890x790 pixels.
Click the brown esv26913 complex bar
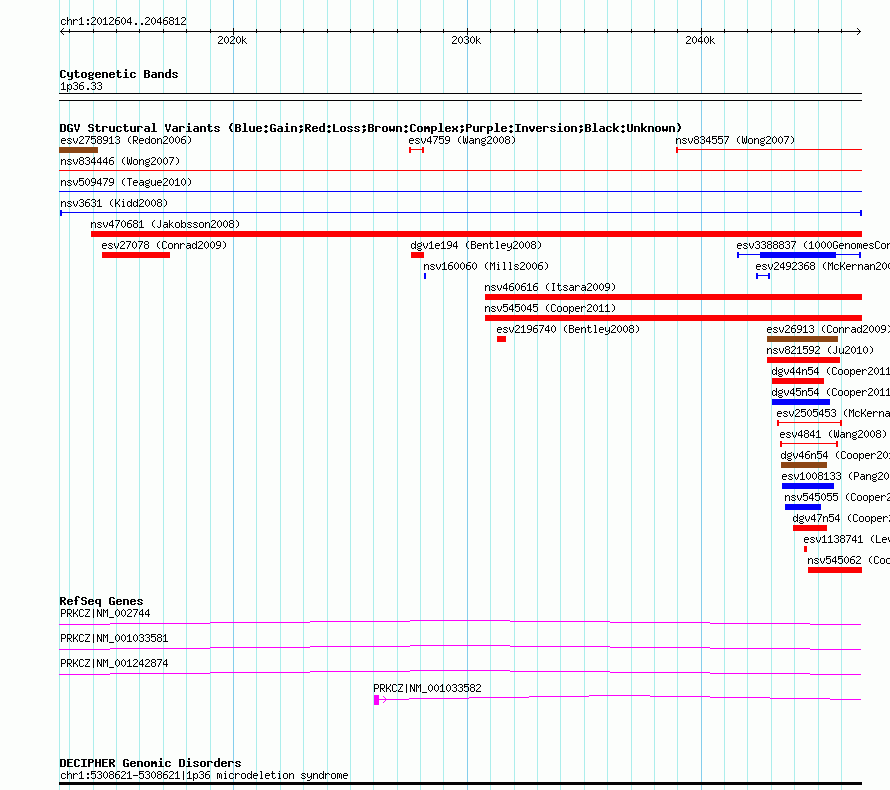[802, 339]
